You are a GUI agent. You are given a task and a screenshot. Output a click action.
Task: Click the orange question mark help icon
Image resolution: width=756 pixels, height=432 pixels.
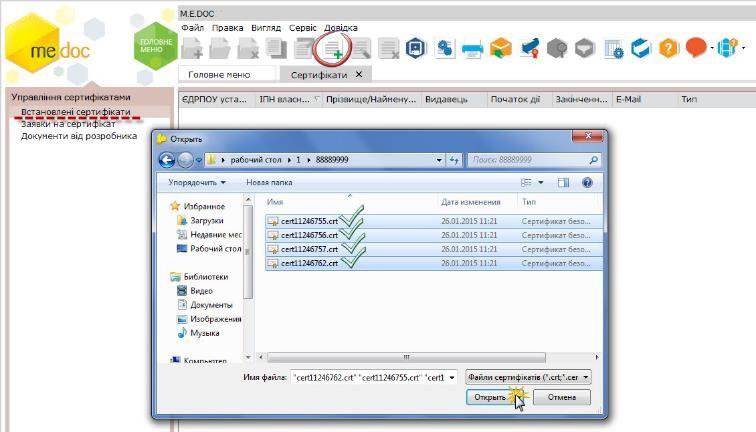(668, 49)
